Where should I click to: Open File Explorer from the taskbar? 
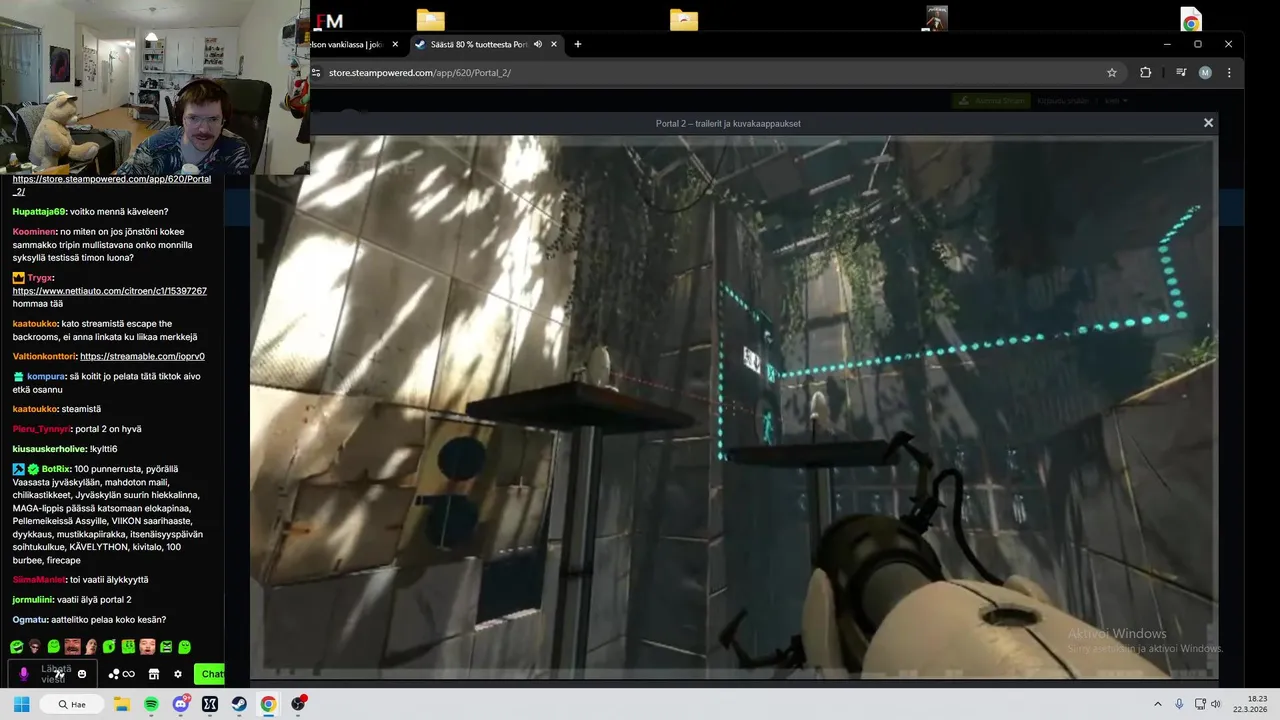coord(122,704)
